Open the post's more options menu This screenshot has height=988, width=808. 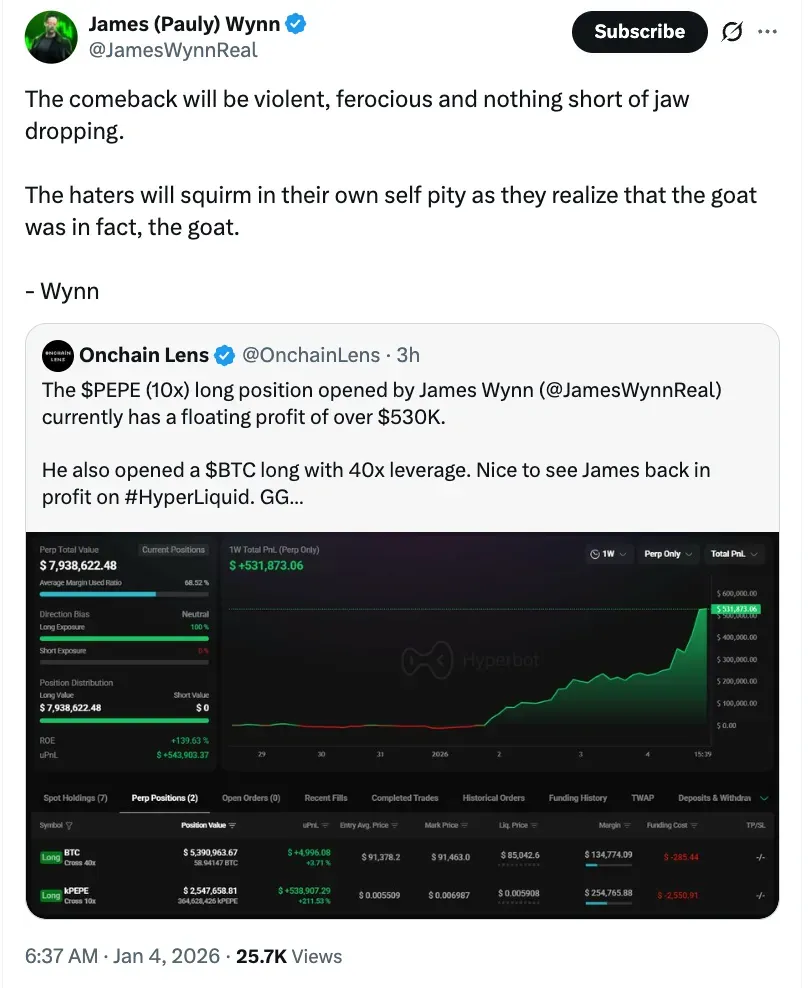pyautogui.click(x=767, y=32)
